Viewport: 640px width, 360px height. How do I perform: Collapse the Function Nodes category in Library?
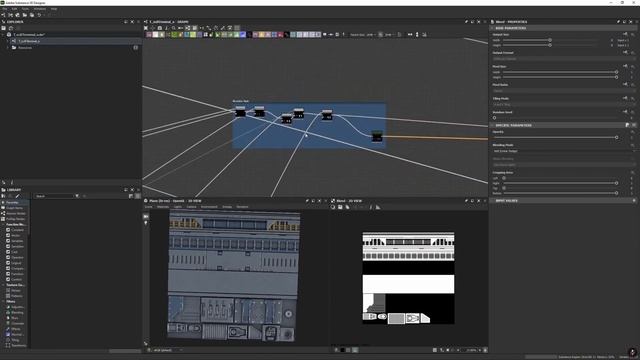[3, 224]
